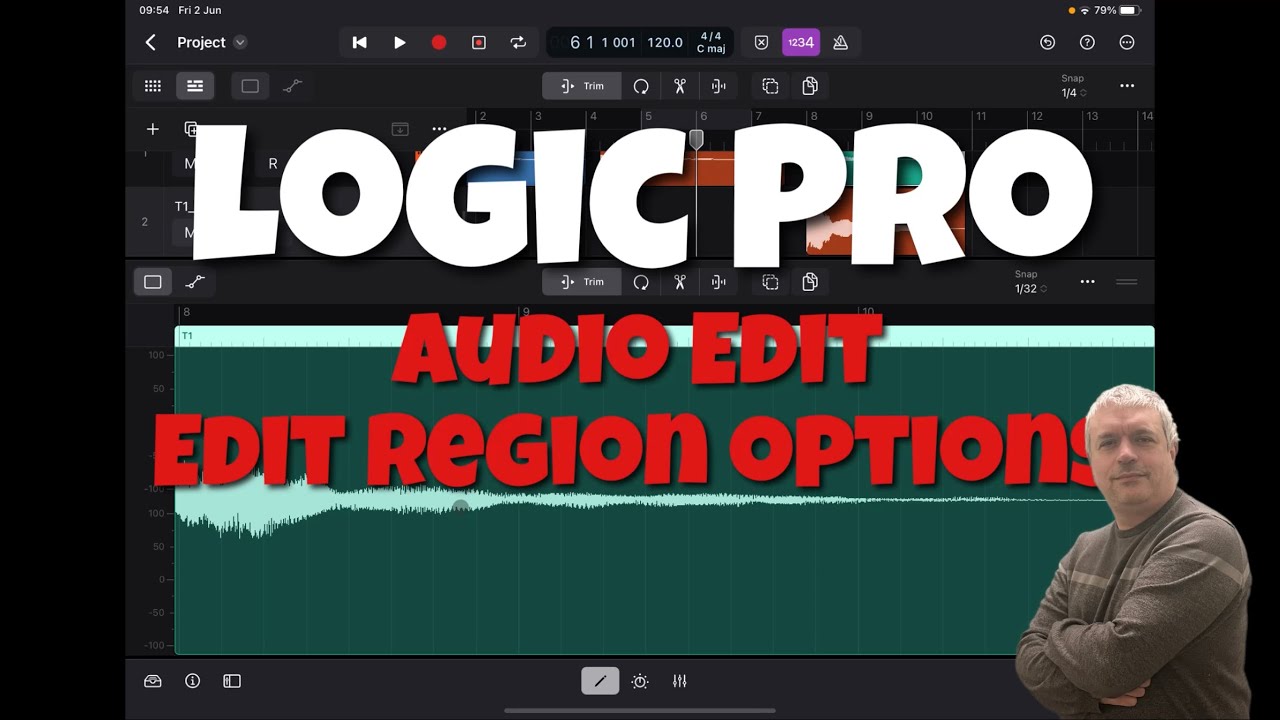Image resolution: width=1280 pixels, height=720 pixels.
Task: Switch to the Tracks view button
Action: 195,86
